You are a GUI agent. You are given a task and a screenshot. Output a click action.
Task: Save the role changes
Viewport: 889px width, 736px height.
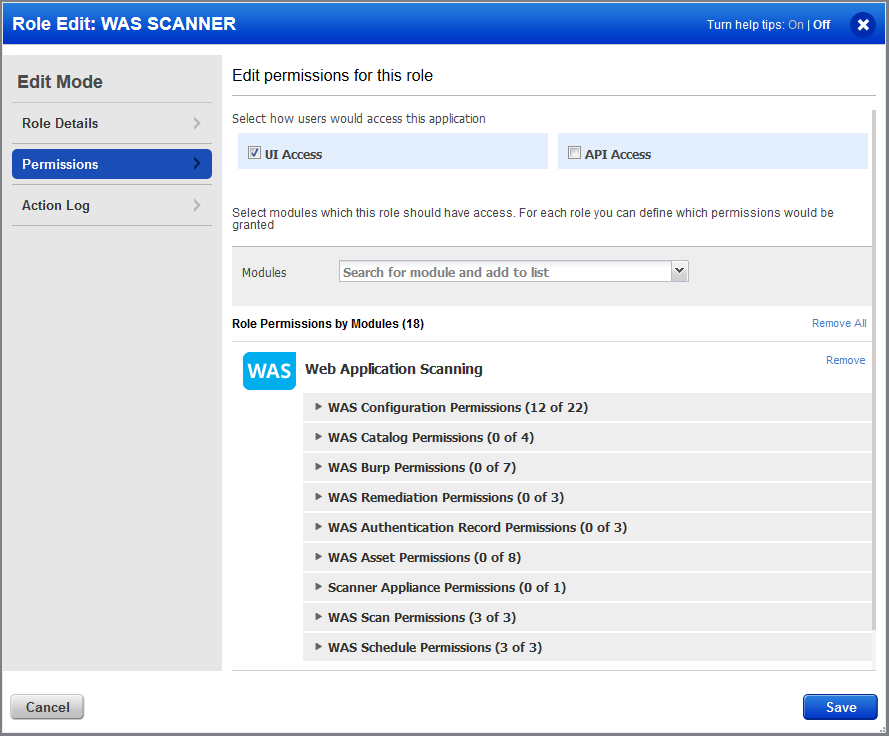pyautogui.click(x=839, y=707)
